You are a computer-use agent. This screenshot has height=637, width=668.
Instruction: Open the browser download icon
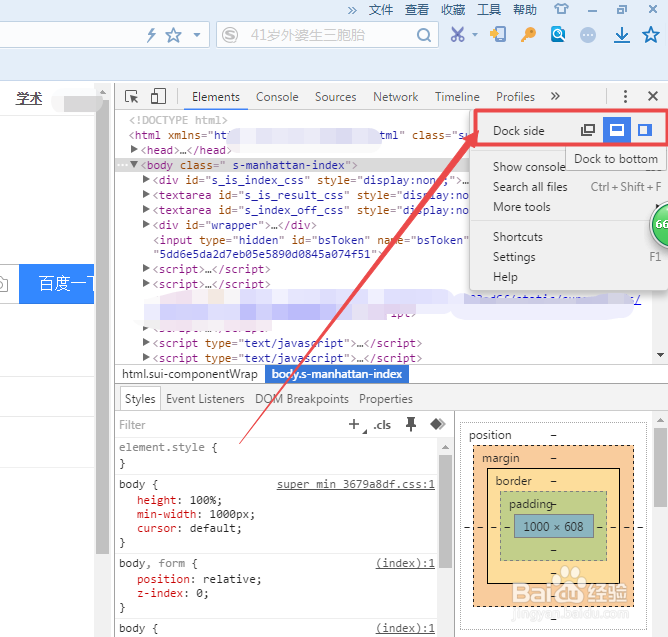[622, 35]
